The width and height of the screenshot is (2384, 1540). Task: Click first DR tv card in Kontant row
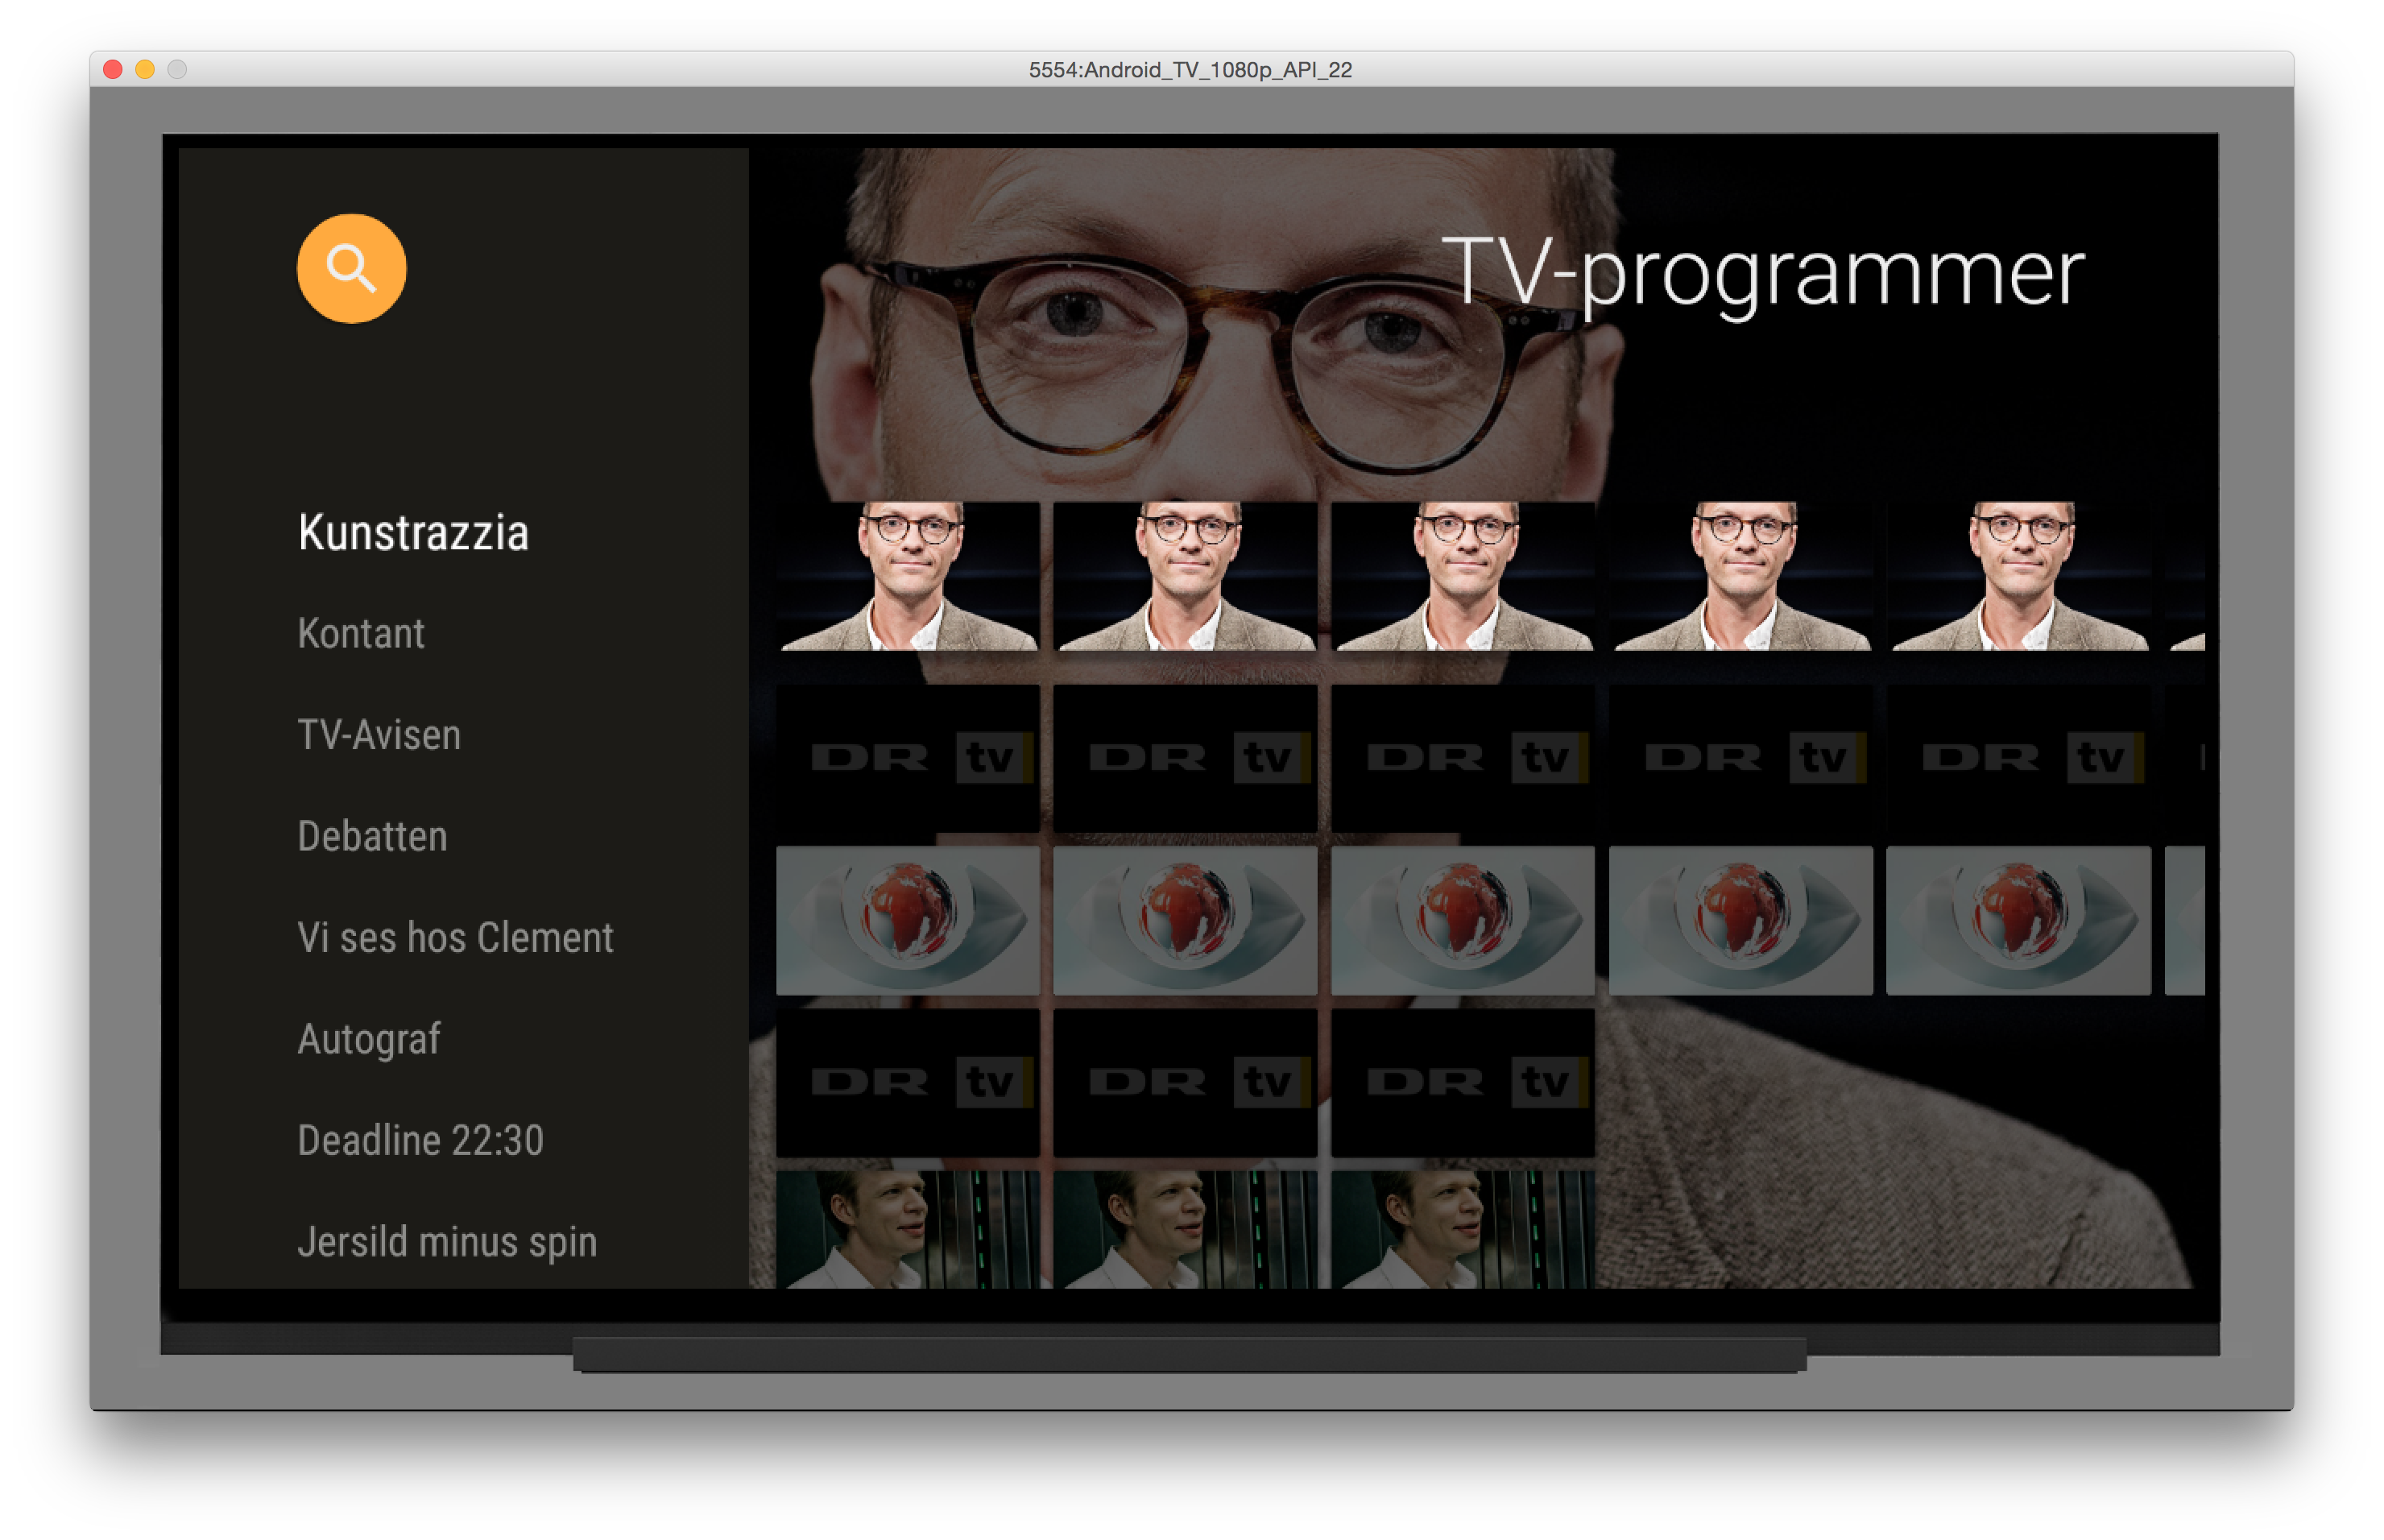click(x=907, y=757)
